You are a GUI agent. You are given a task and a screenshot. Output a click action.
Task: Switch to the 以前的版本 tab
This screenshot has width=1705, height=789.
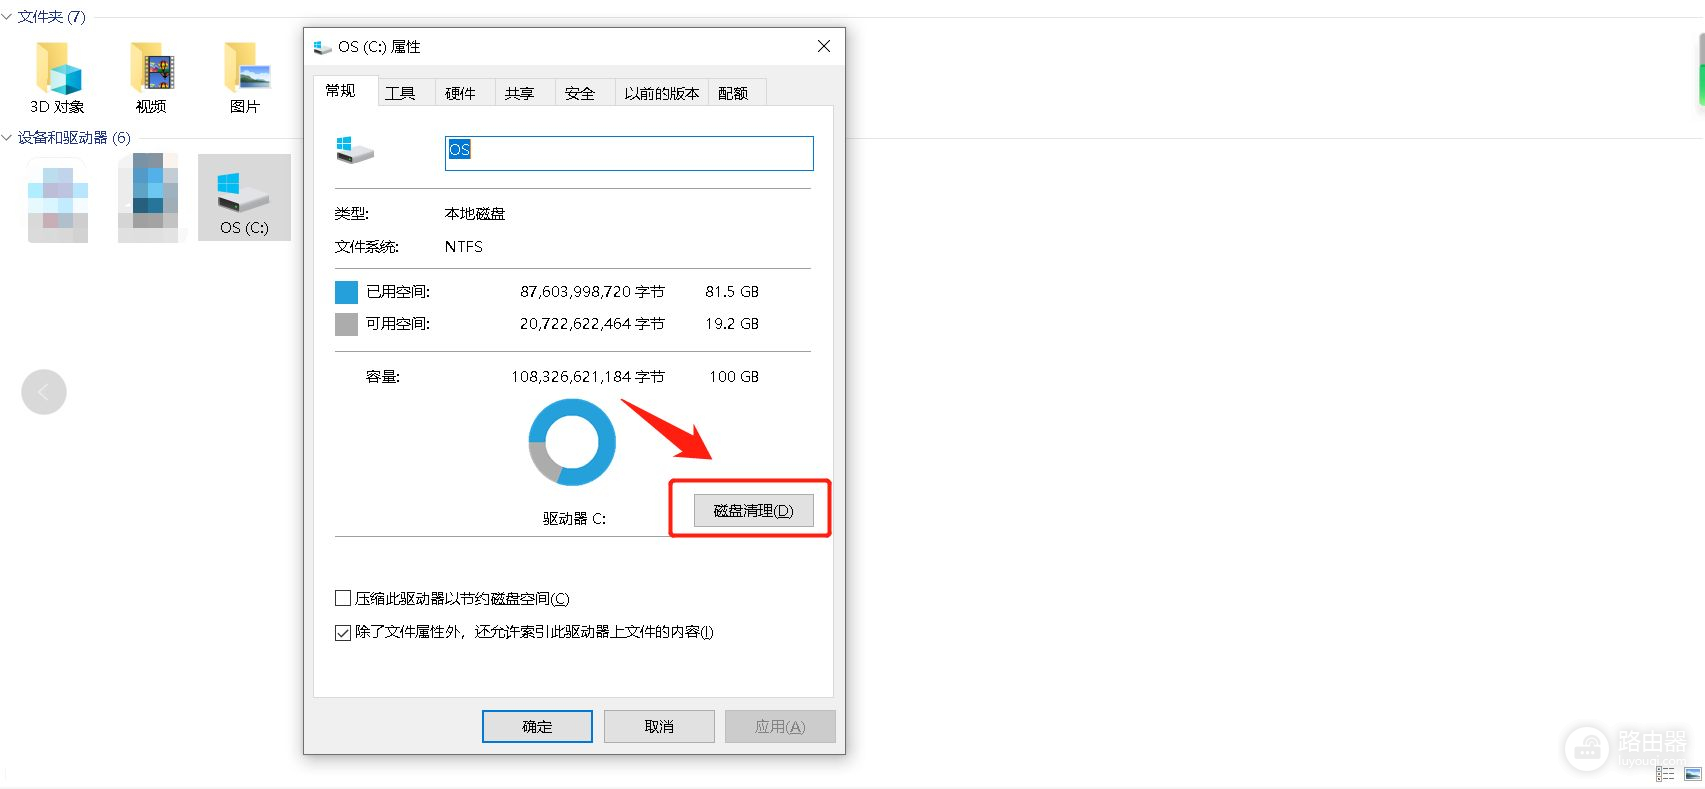click(x=662, y=93)
